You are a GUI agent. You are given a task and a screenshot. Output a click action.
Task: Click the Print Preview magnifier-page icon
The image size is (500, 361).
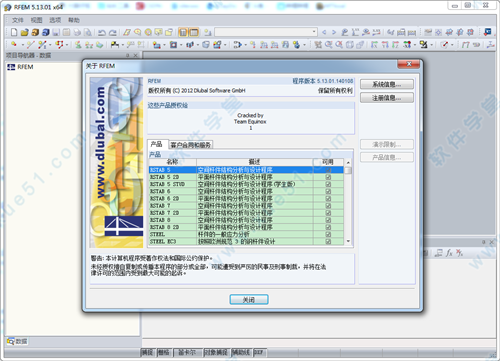pos(88,32)
